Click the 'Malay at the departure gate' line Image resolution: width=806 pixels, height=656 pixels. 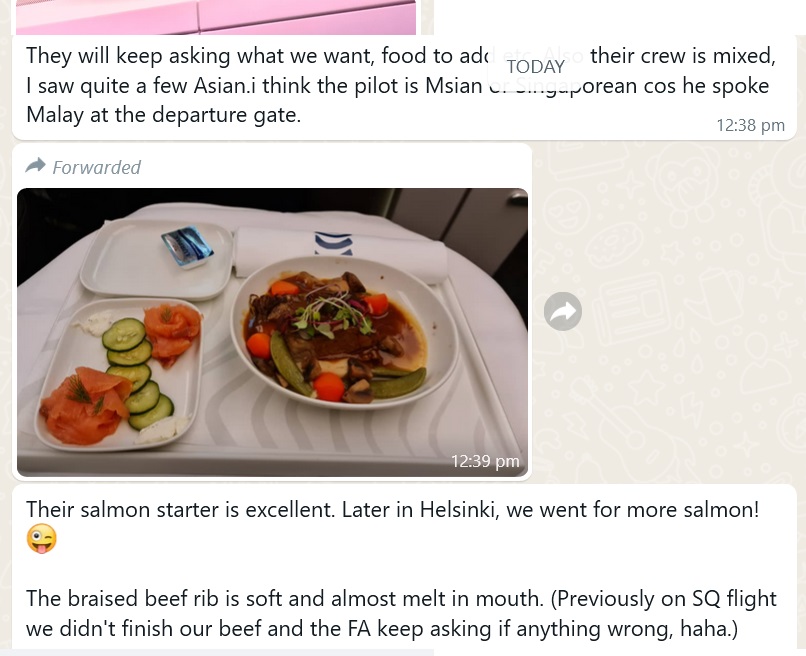(163, 115)
